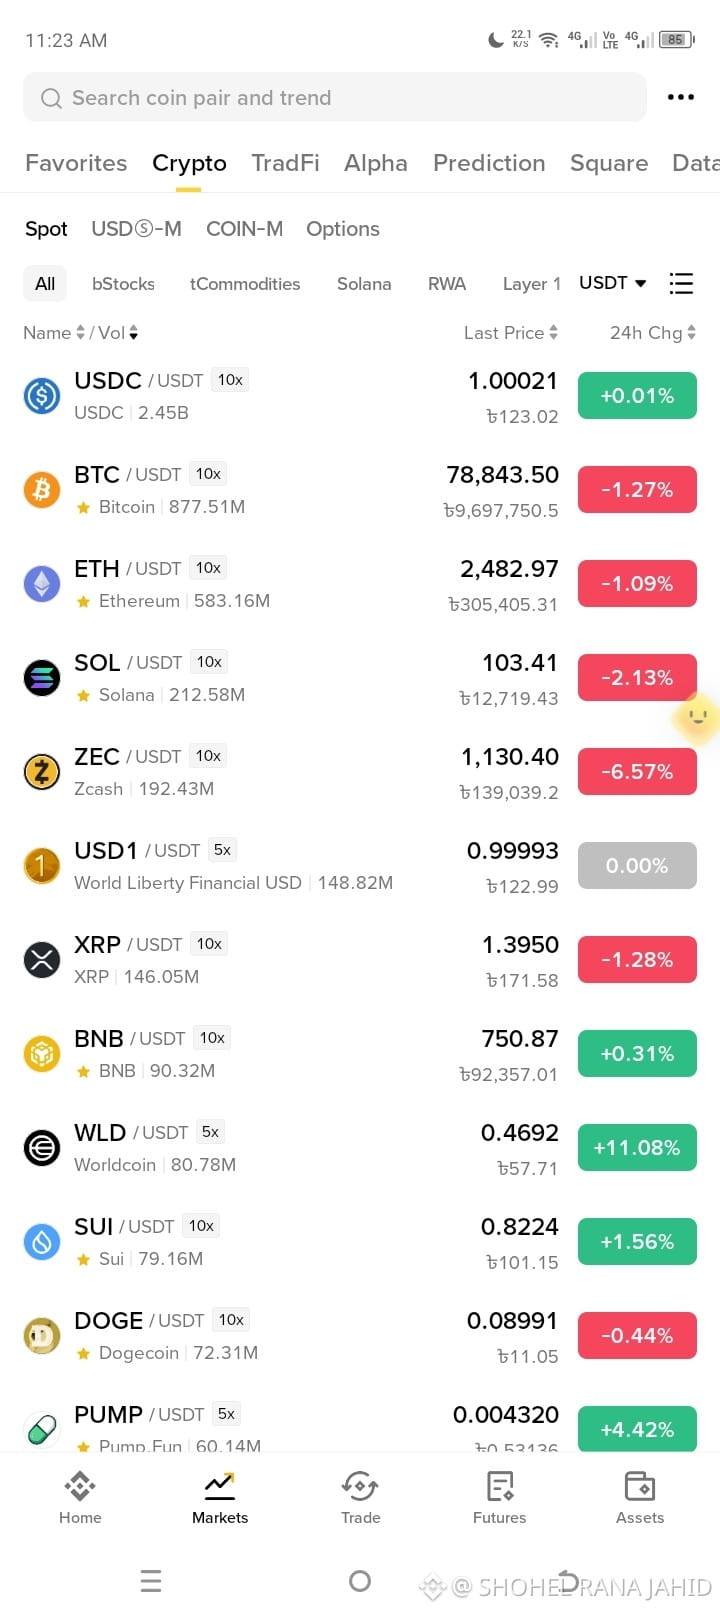Open the Trade tab icon
Image resolution: width=720 pixels, height=1612 pixels.
[x=360, y=1486]
